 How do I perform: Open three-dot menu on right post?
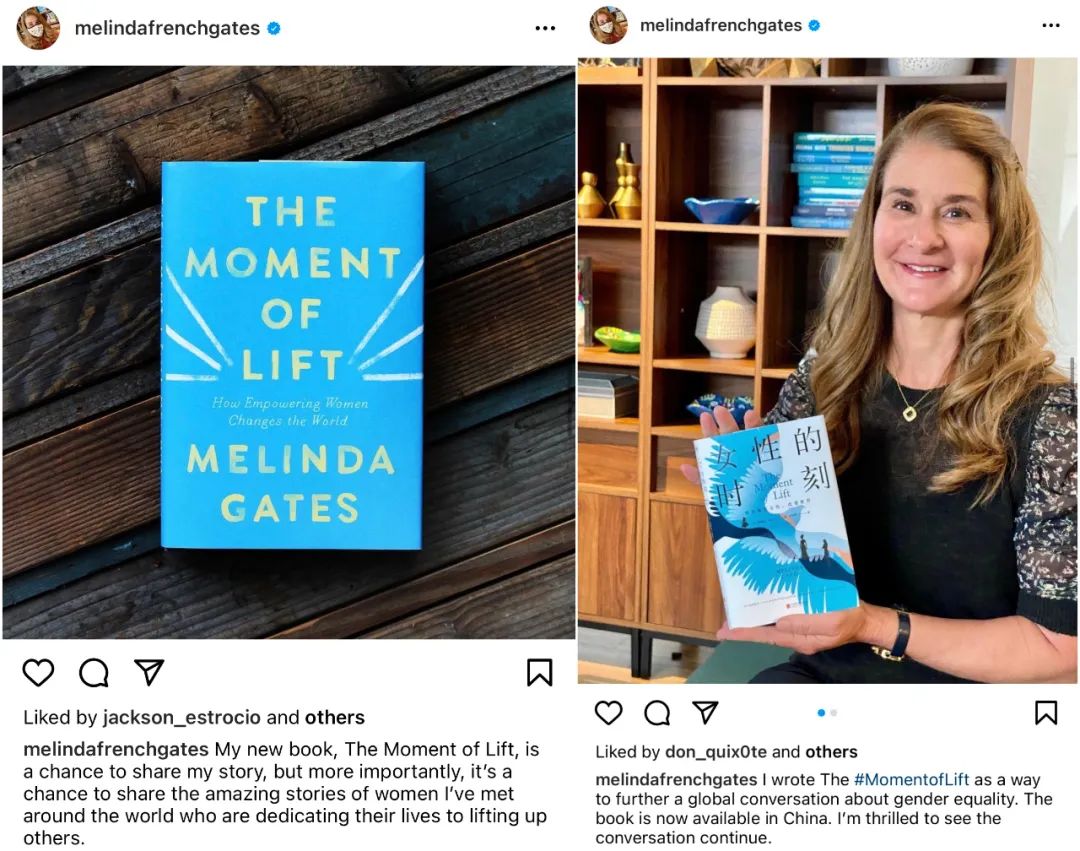point(1051,25)
